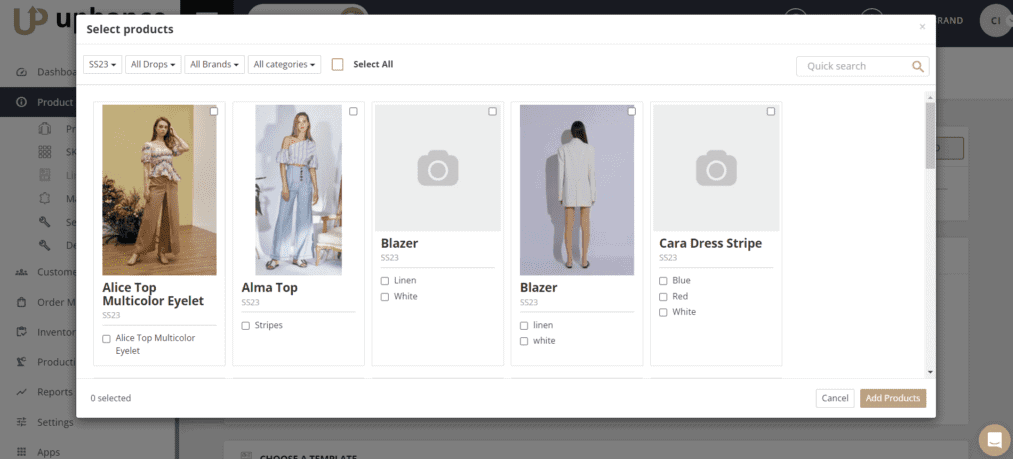Click the Reports chart icon in sidebar

(x=21, y=392)
